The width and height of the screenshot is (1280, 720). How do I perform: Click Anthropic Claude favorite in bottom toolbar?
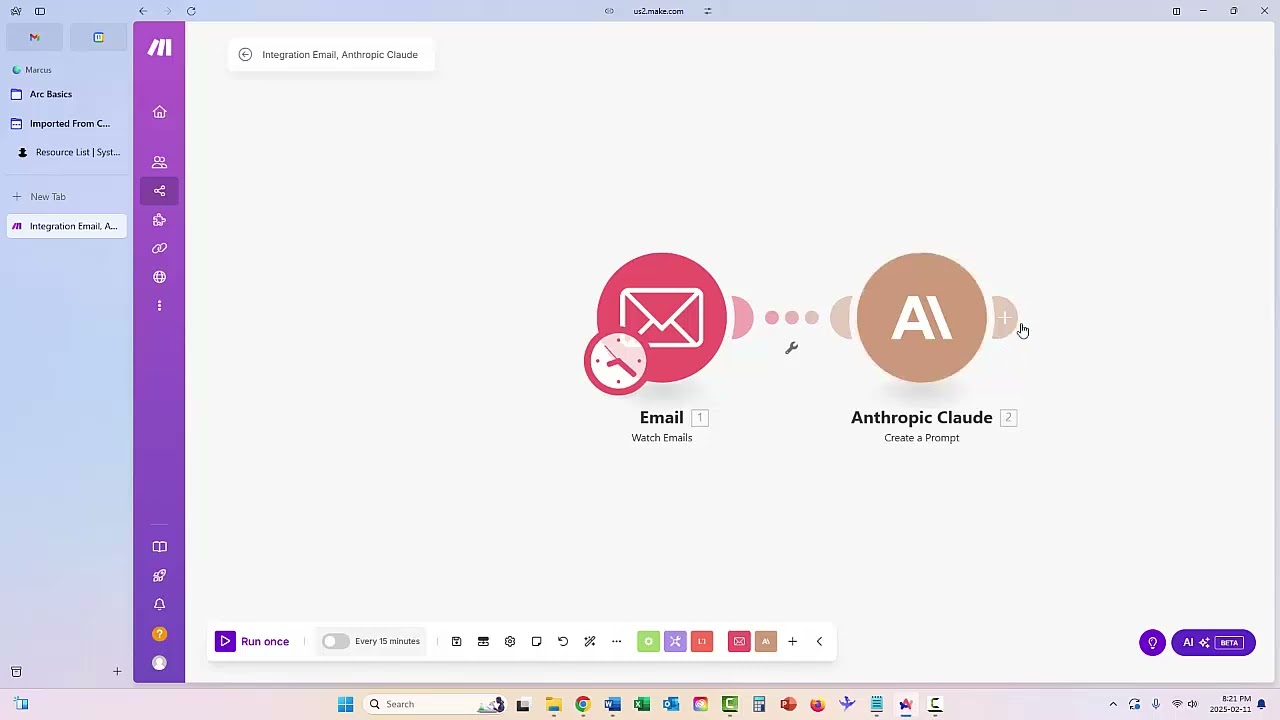coord(766,642)
